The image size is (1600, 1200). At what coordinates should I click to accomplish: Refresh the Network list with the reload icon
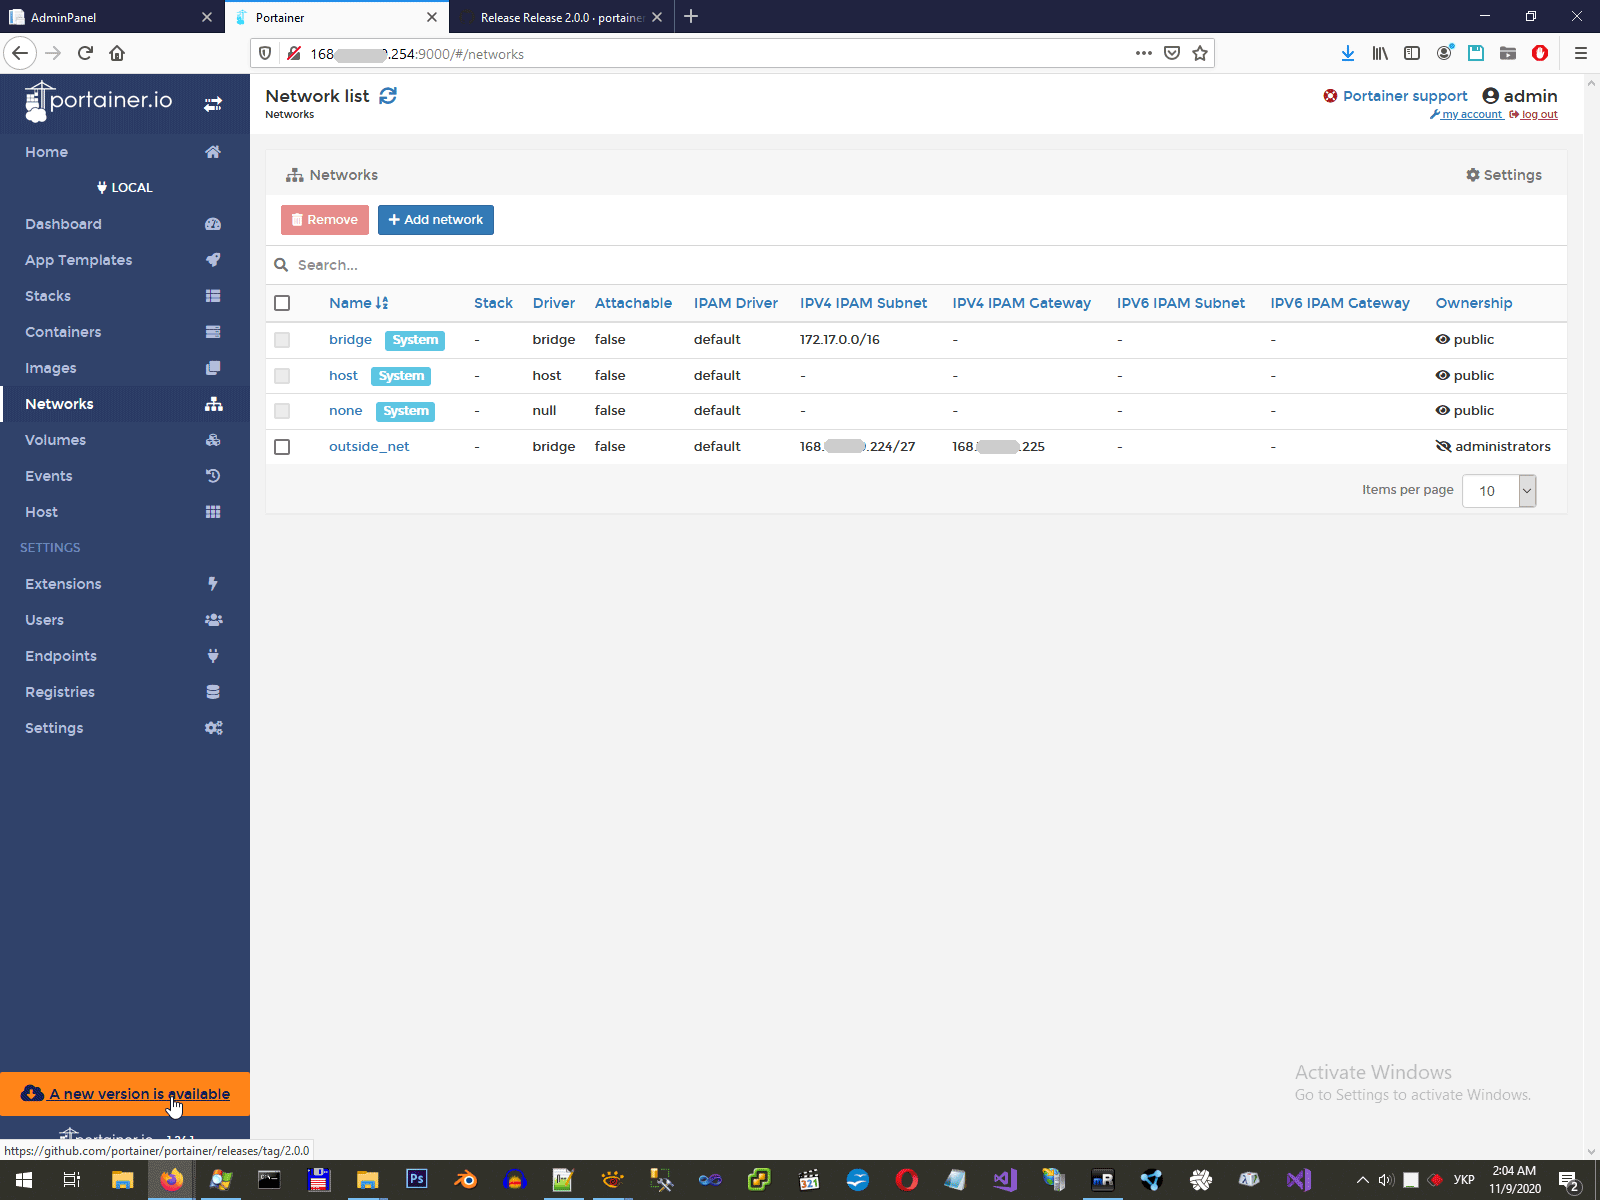(388, 96)
